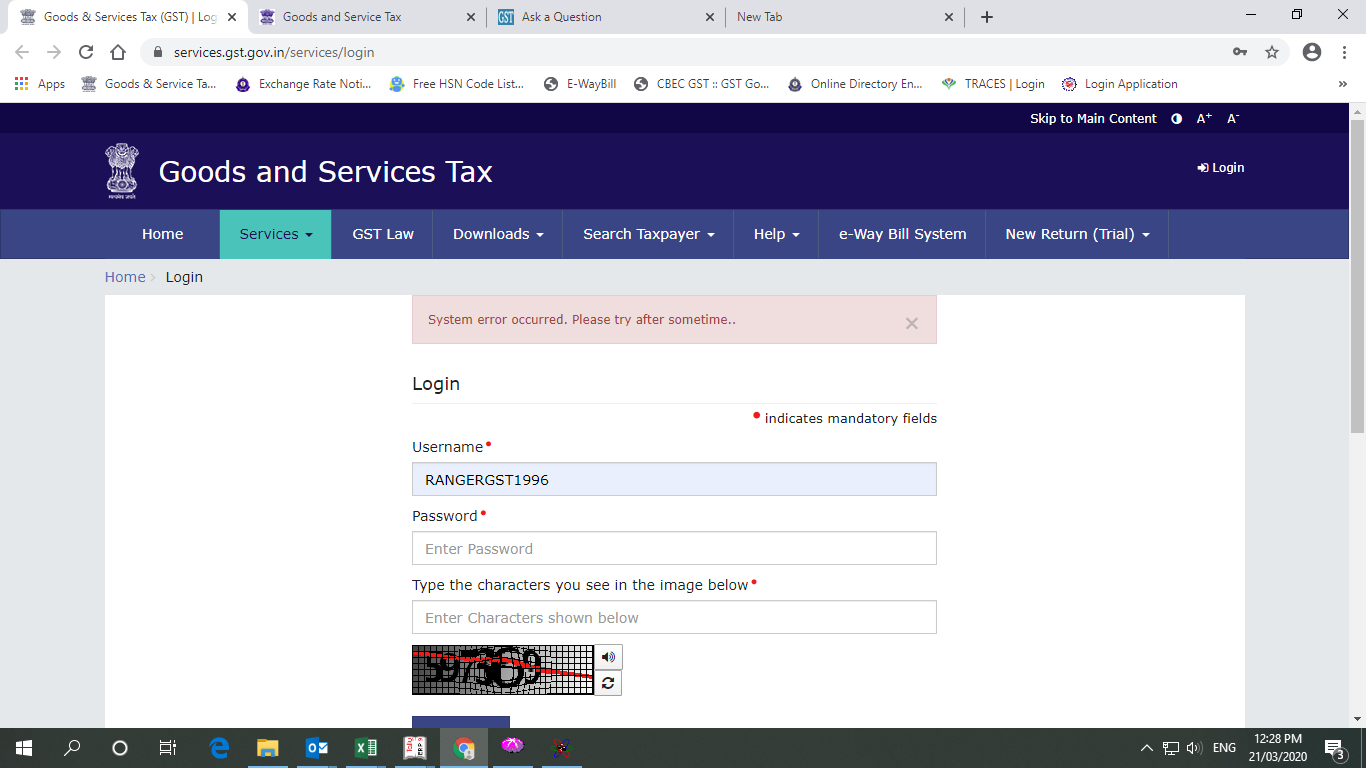Image resolution: width=1366 pixels, height=768 pixels.
Task: Go to browser home page
Action: tap(118, 52)
